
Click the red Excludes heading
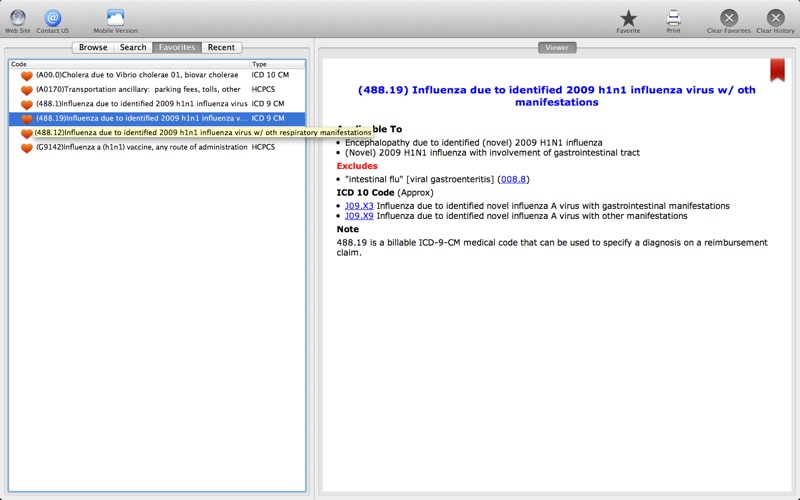pos(357,166)
